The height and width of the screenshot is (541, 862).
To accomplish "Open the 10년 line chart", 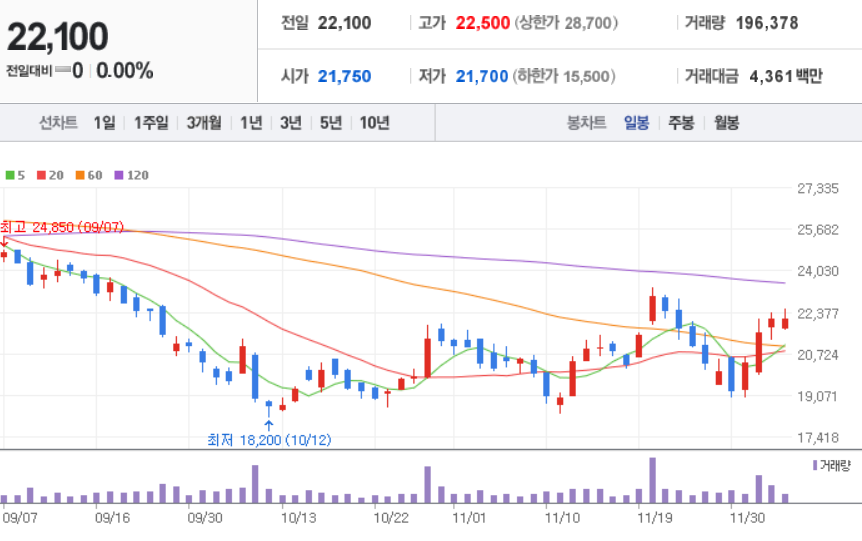I will pos(374,123).
